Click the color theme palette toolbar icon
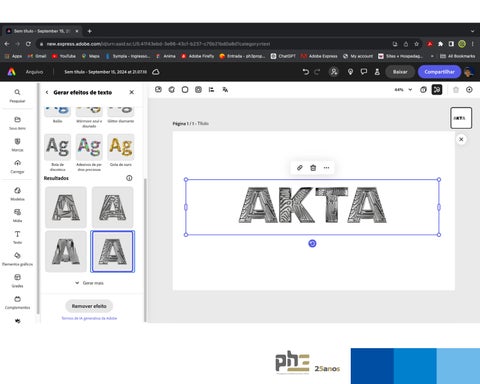 tap(172, 89)
